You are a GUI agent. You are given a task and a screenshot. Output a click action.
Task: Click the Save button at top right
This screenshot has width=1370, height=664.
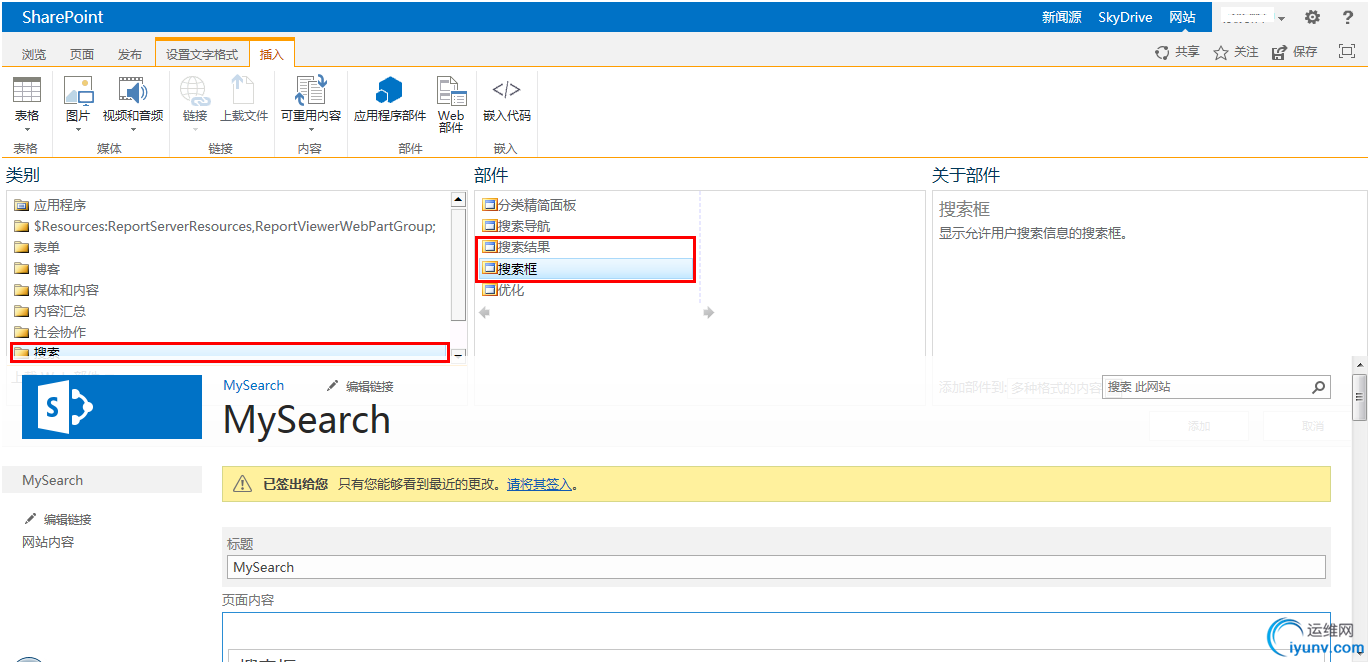(x=1295, y=52)
